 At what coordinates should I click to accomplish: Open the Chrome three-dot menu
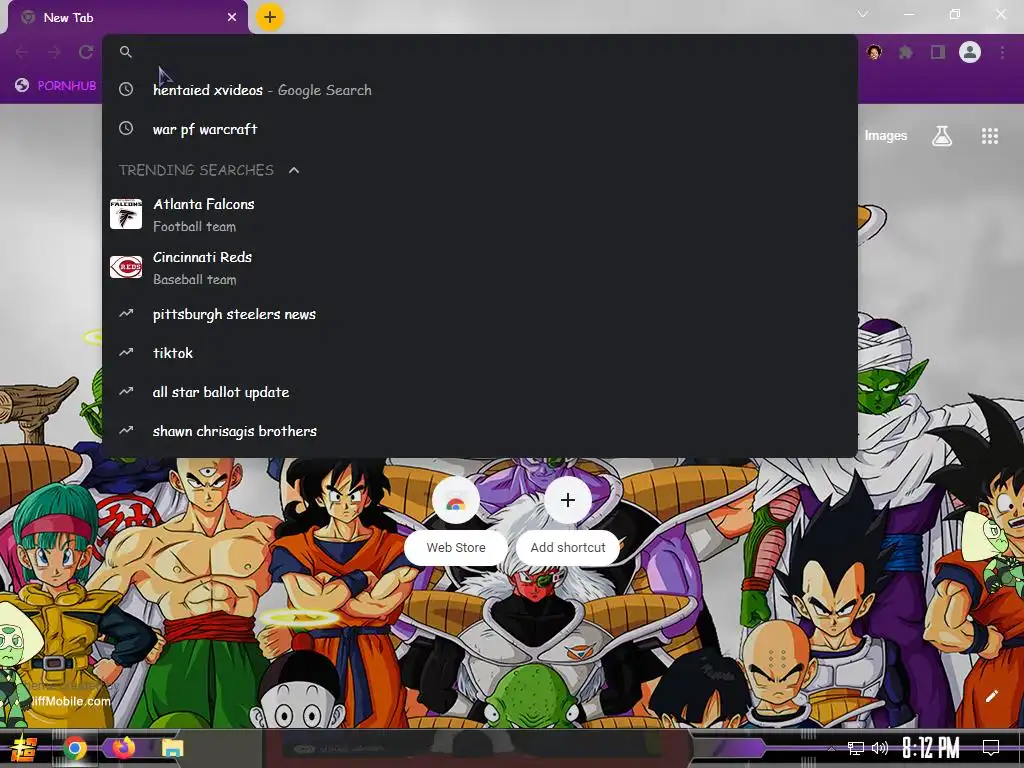[1002, 52]
